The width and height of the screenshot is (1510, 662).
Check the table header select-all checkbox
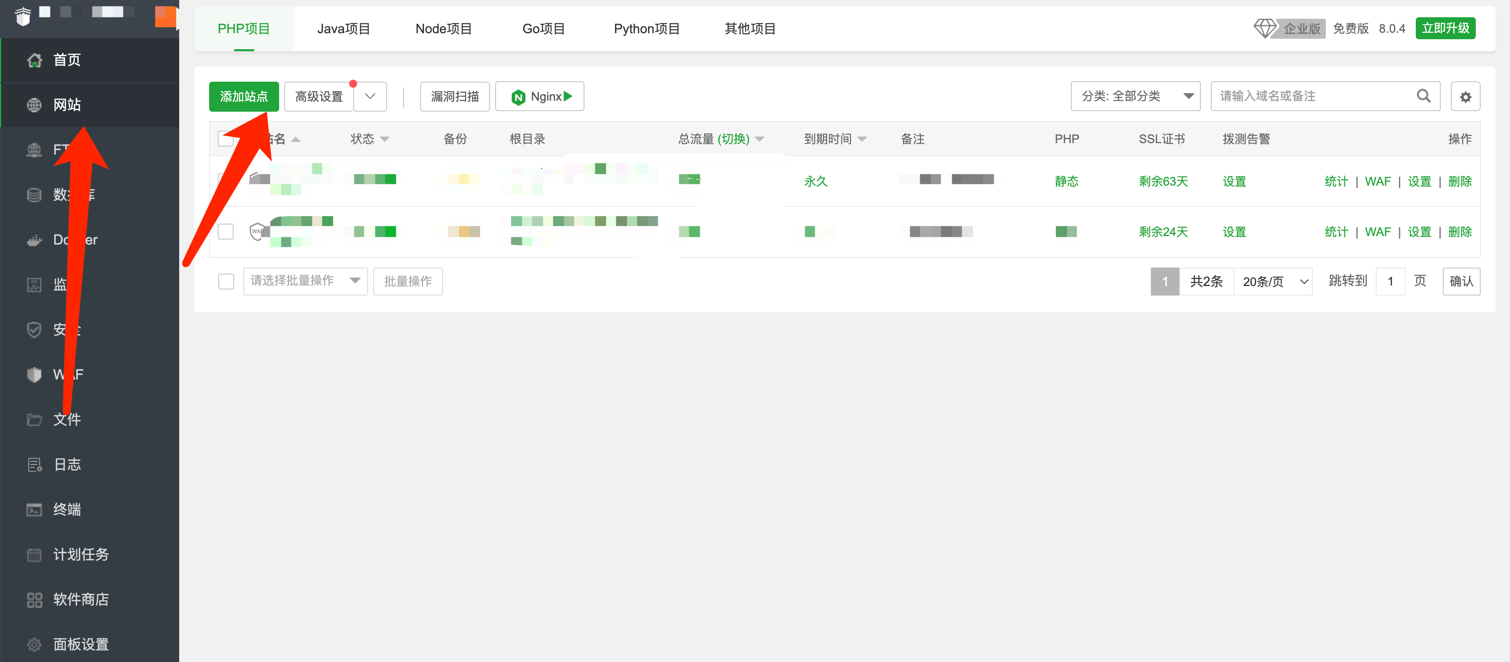pyautogui.click(x=226, y=139)
